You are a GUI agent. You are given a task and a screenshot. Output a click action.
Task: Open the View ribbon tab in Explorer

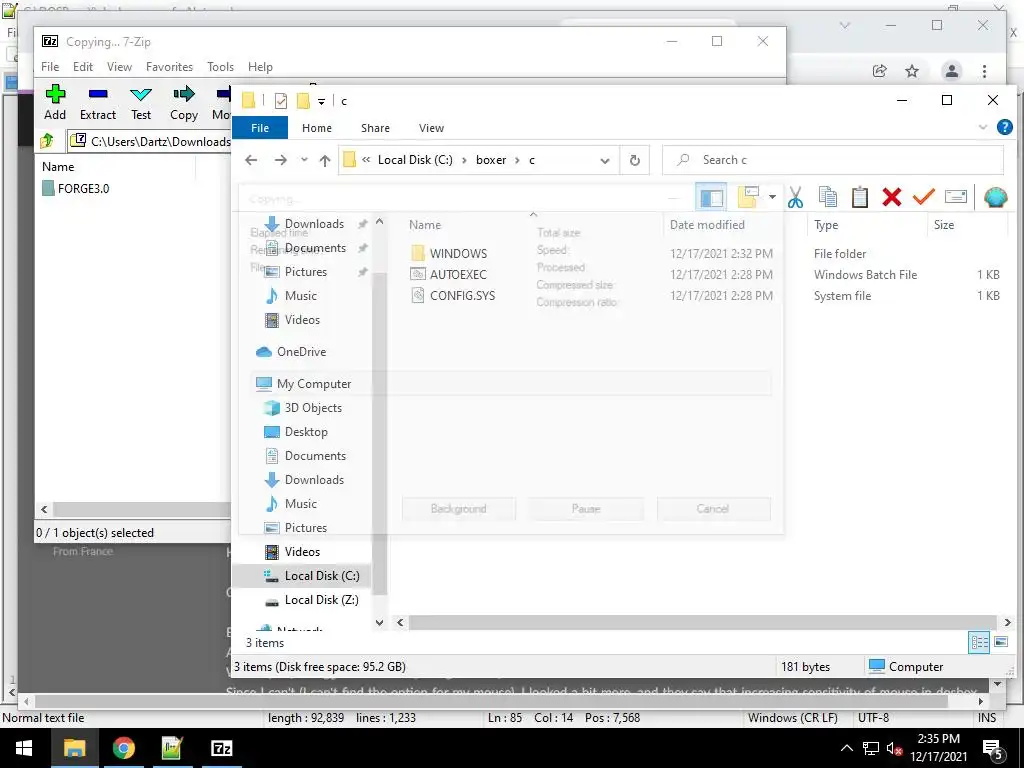(x=431, y=128)
